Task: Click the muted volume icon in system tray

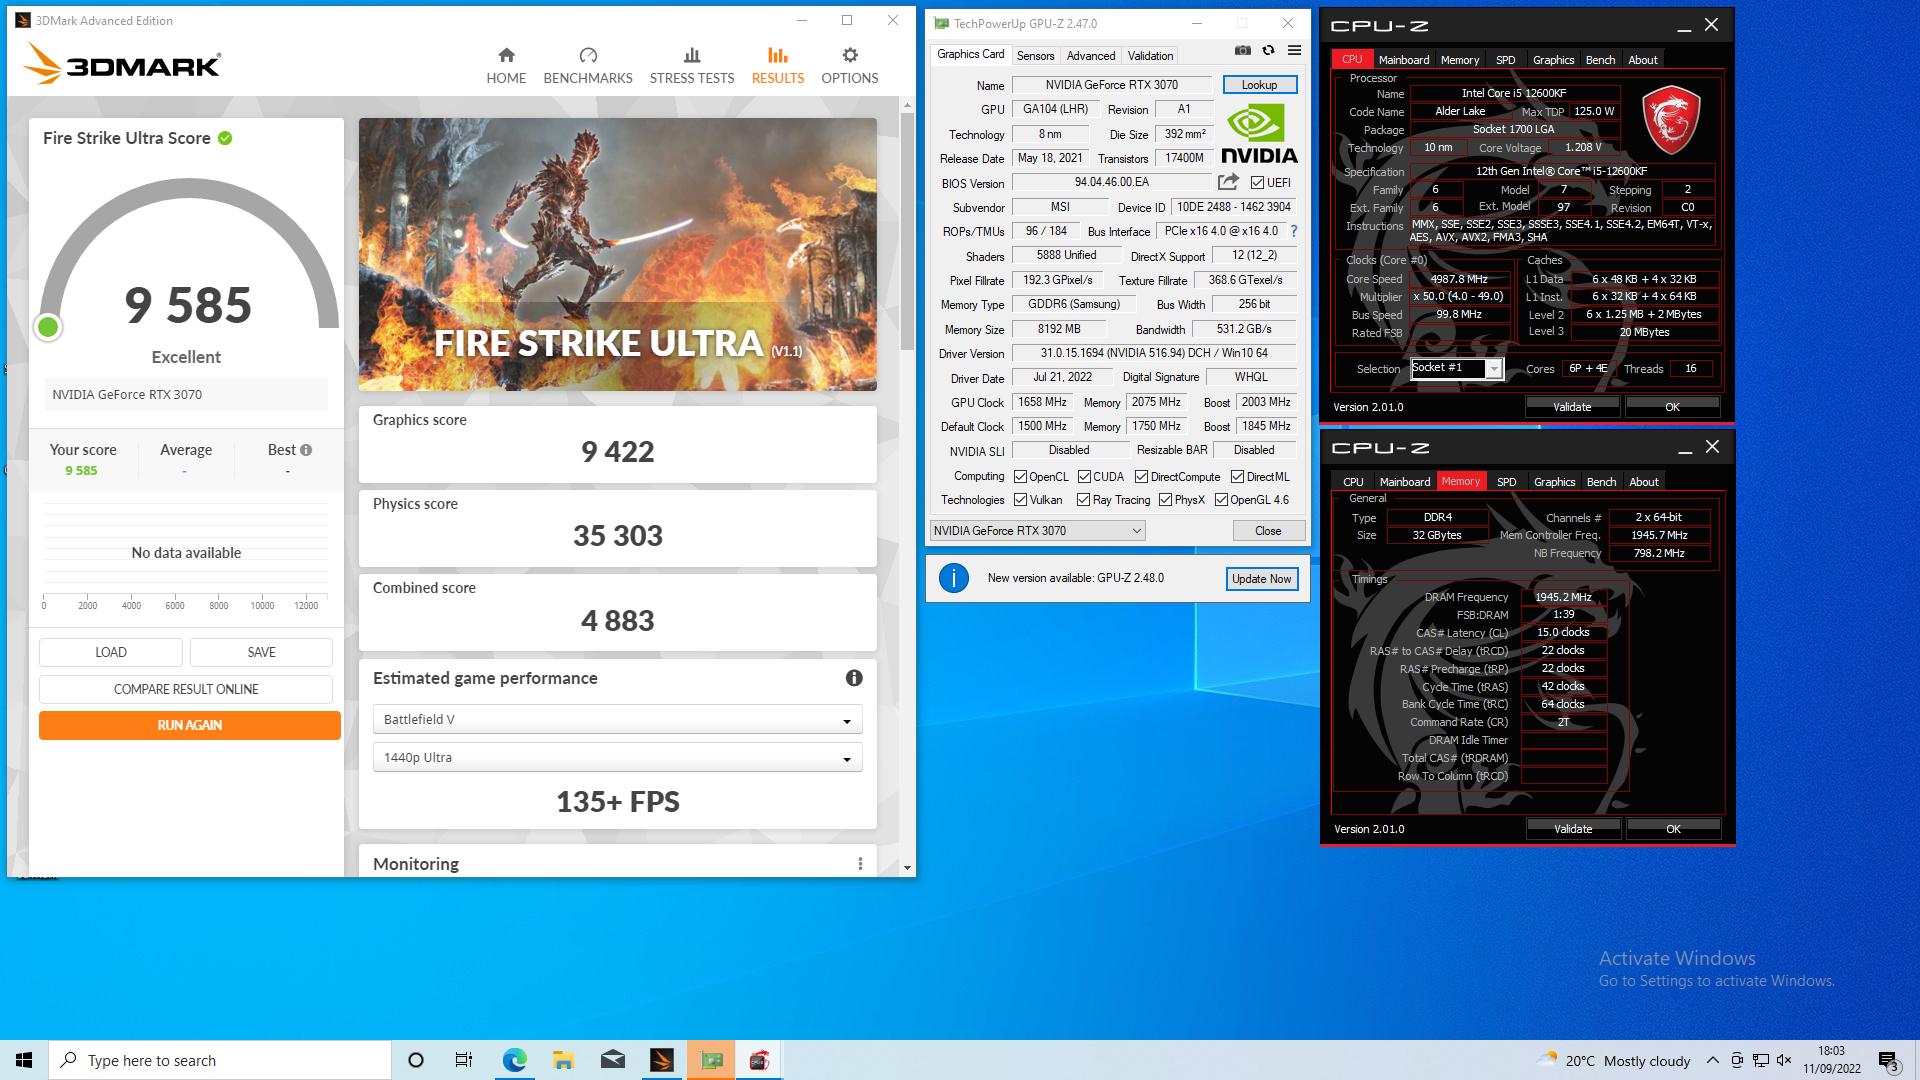Action: [x=1784, y=1060]
